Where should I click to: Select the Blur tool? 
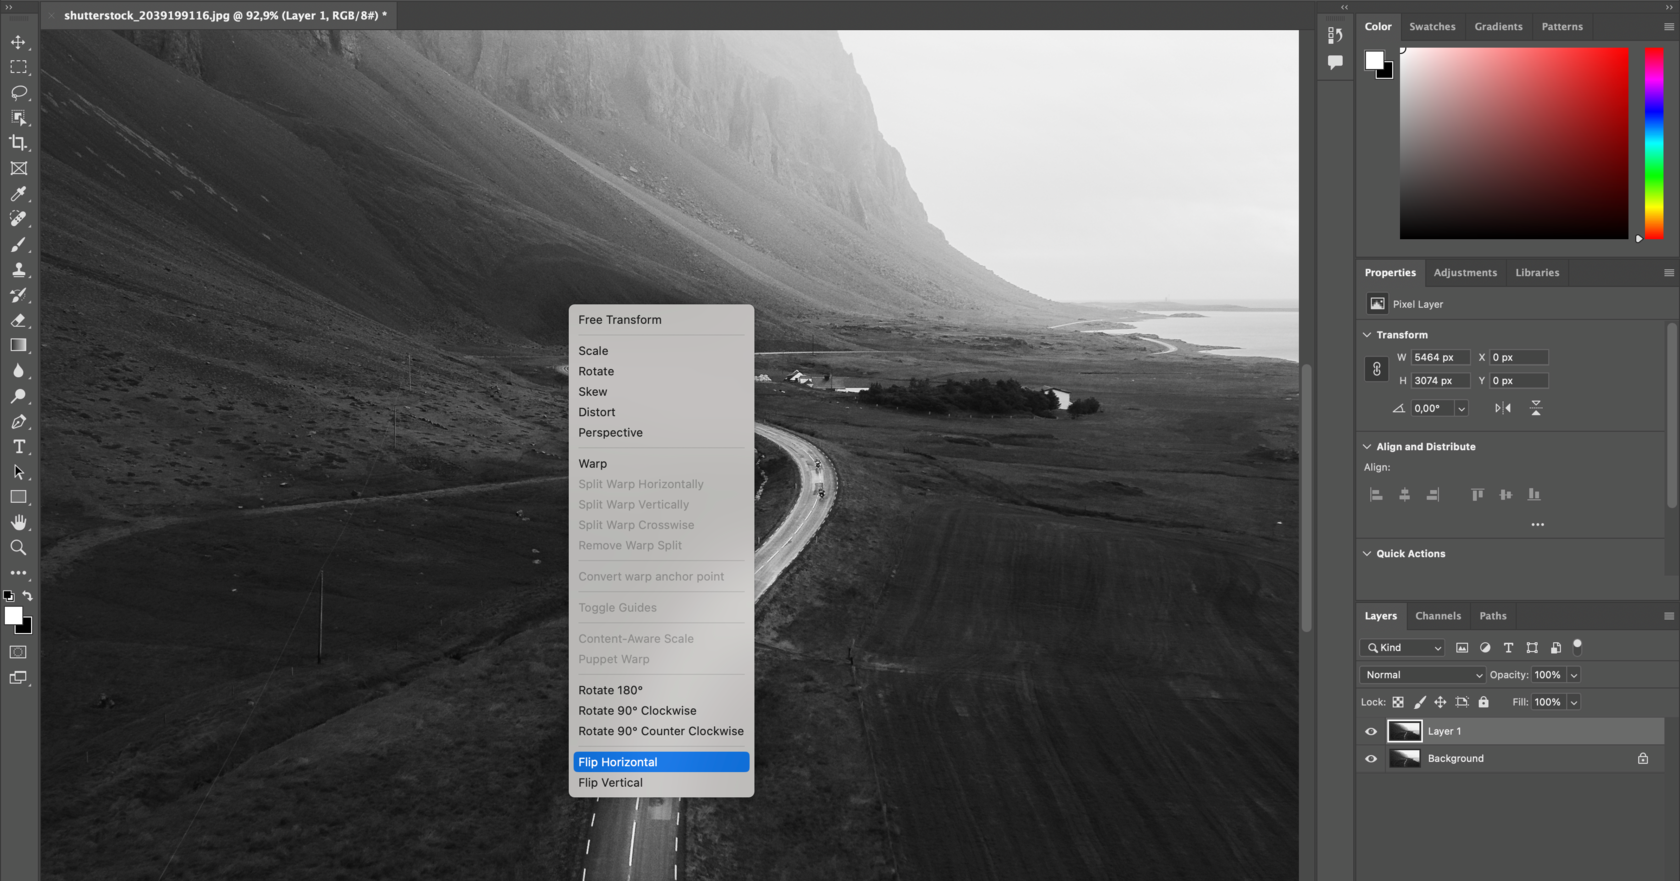point(18,371)
